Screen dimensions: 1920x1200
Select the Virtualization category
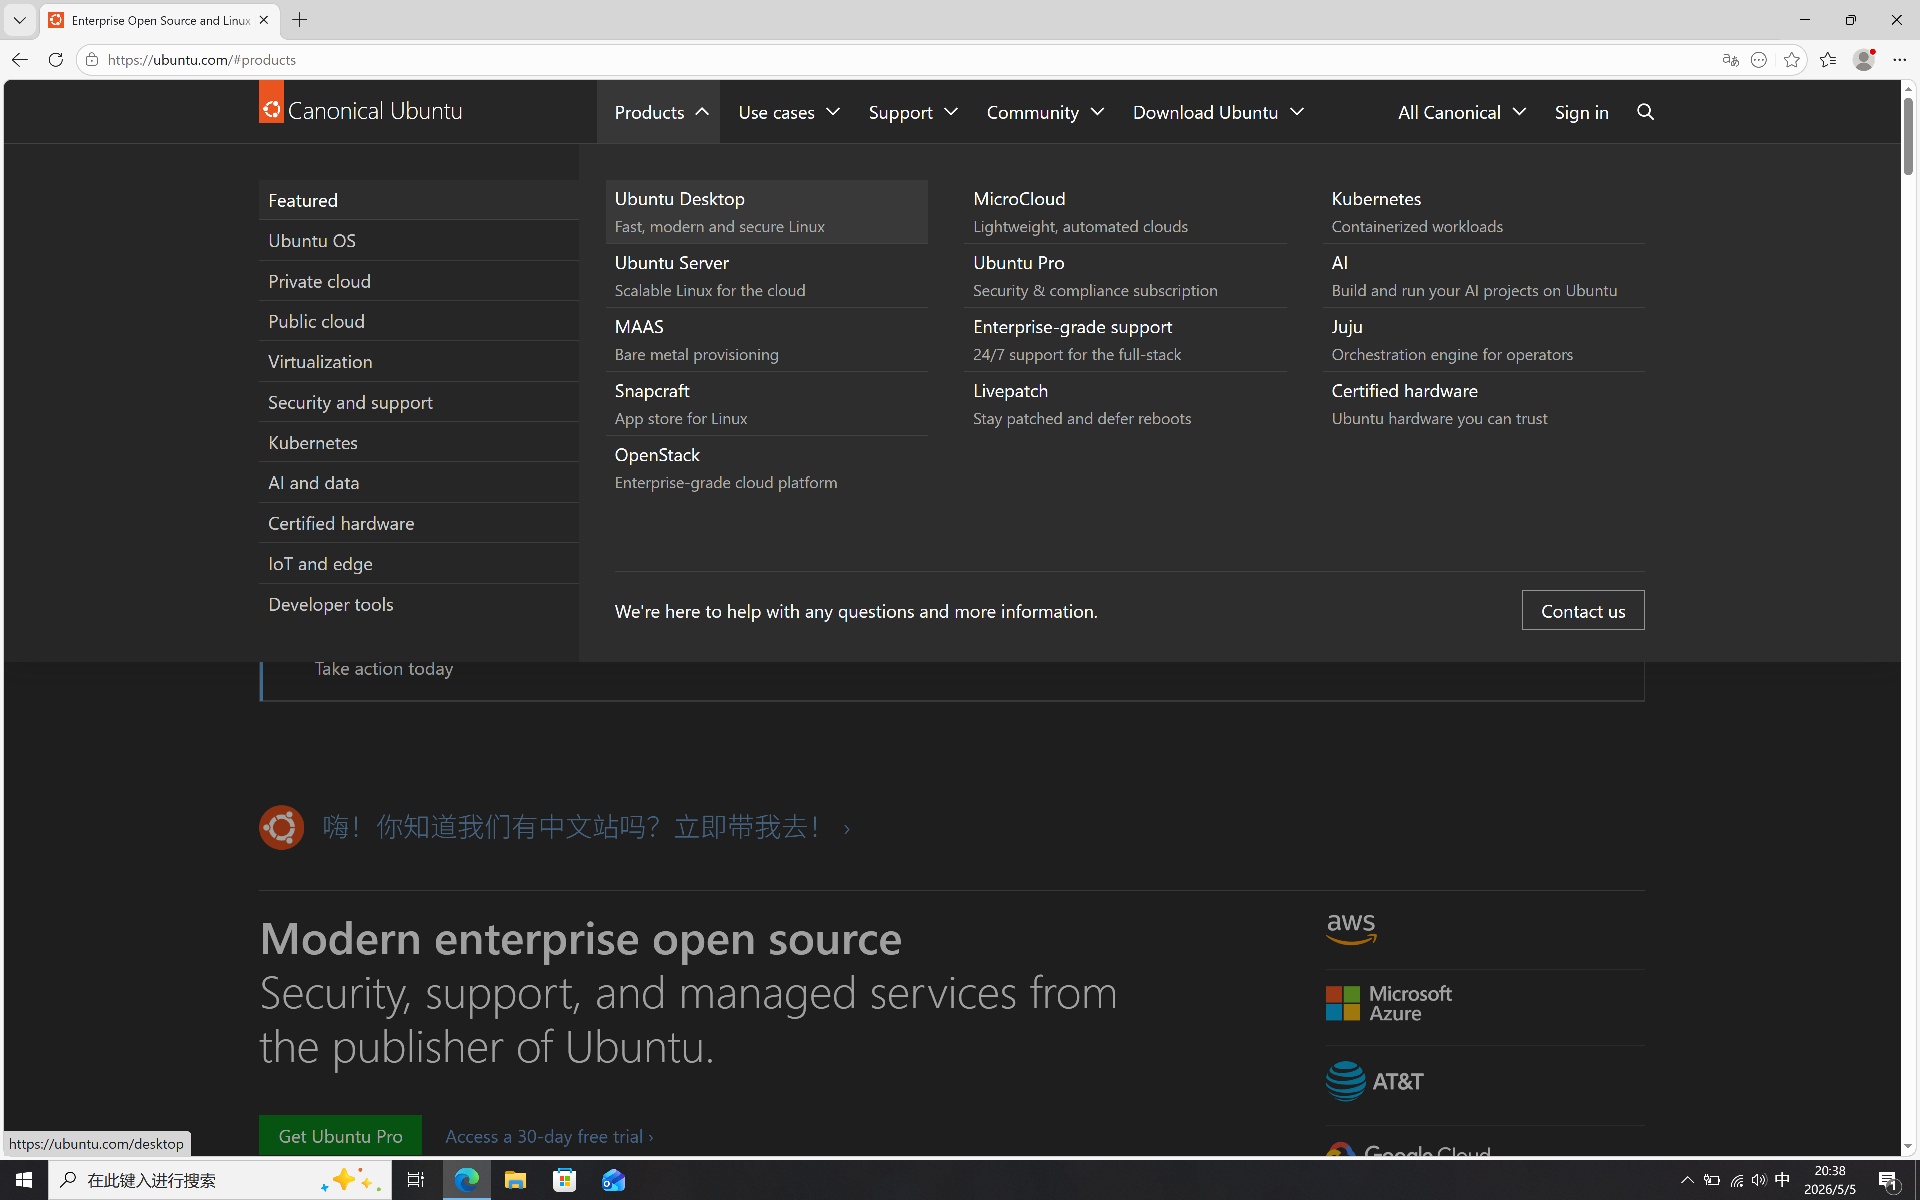(x=419, y=362)
